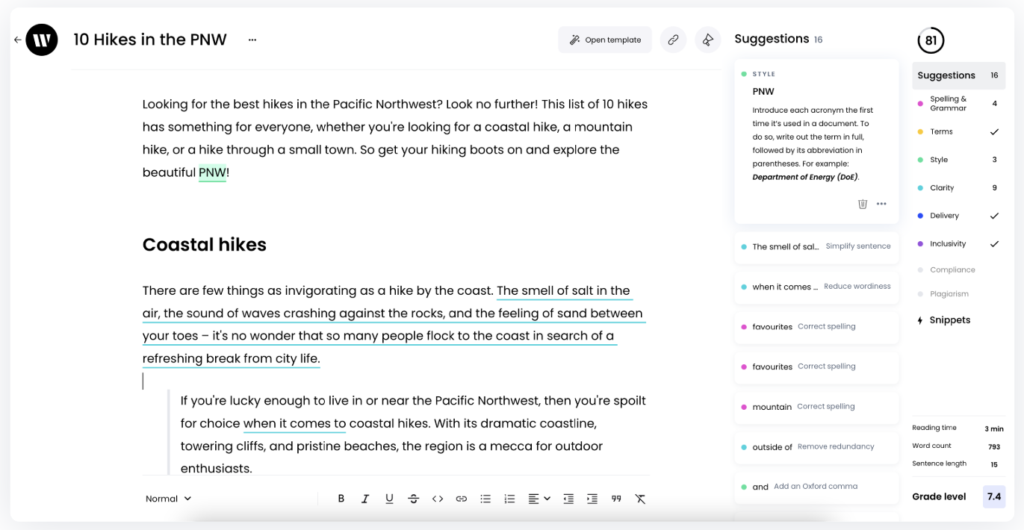1024x530 pixels.
Task: Open Snippets with lightning icon
Action: [x=944, y=320]
